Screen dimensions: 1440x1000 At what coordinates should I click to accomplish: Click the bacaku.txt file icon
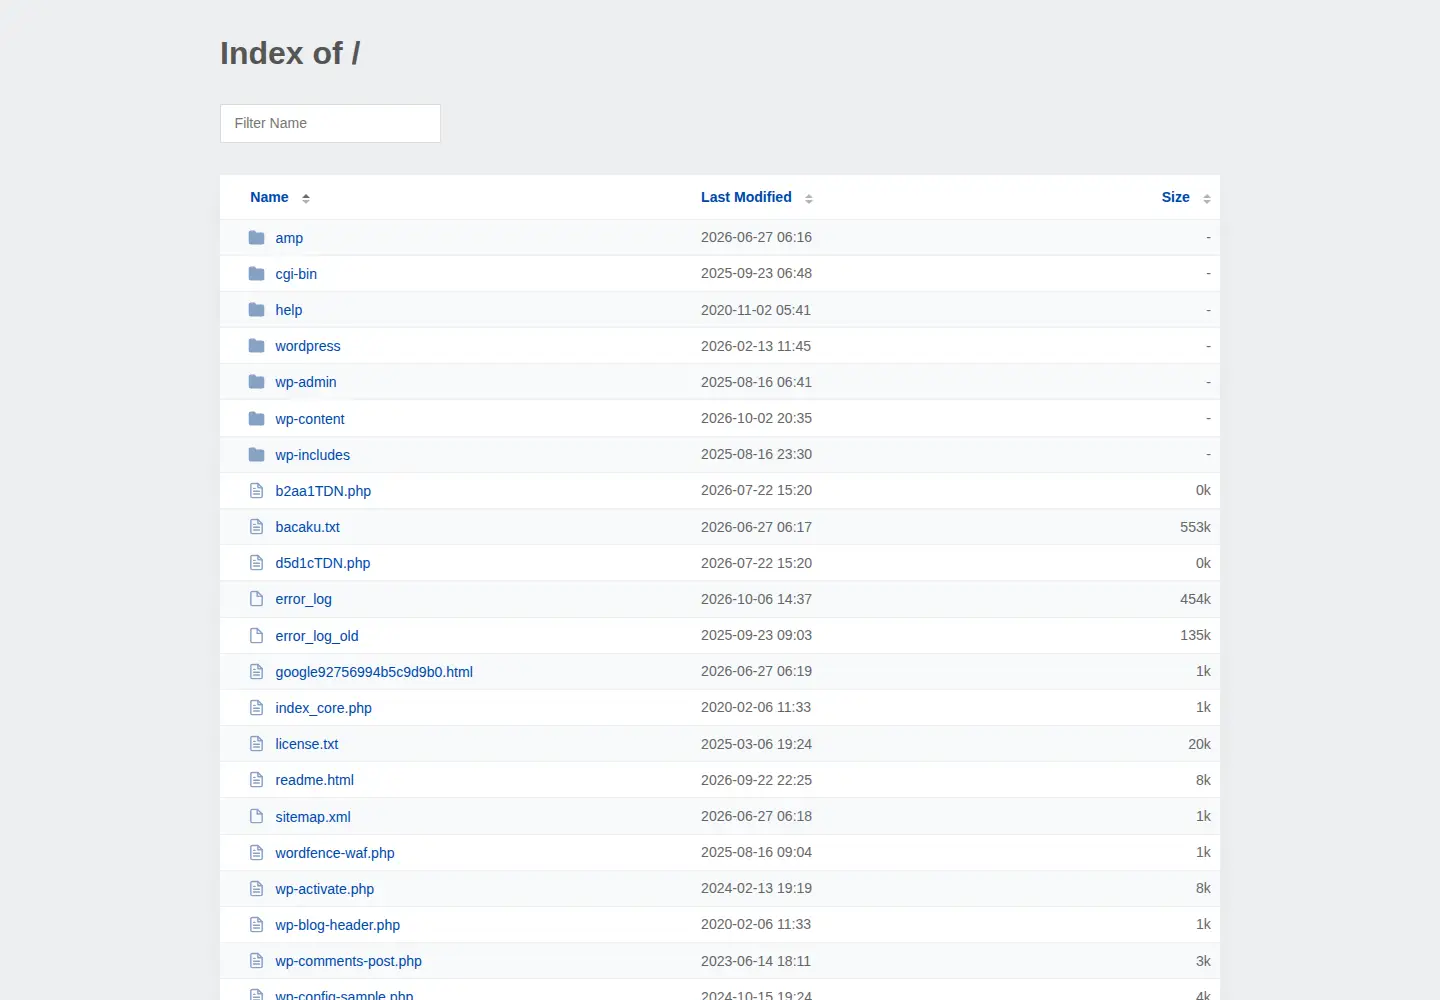click(257, 527)
